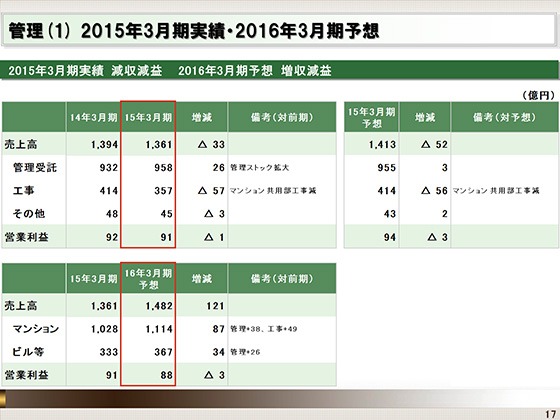The image size is (560, 420).
Task: Click the △ 52 change value
Action: coord(434,145)
